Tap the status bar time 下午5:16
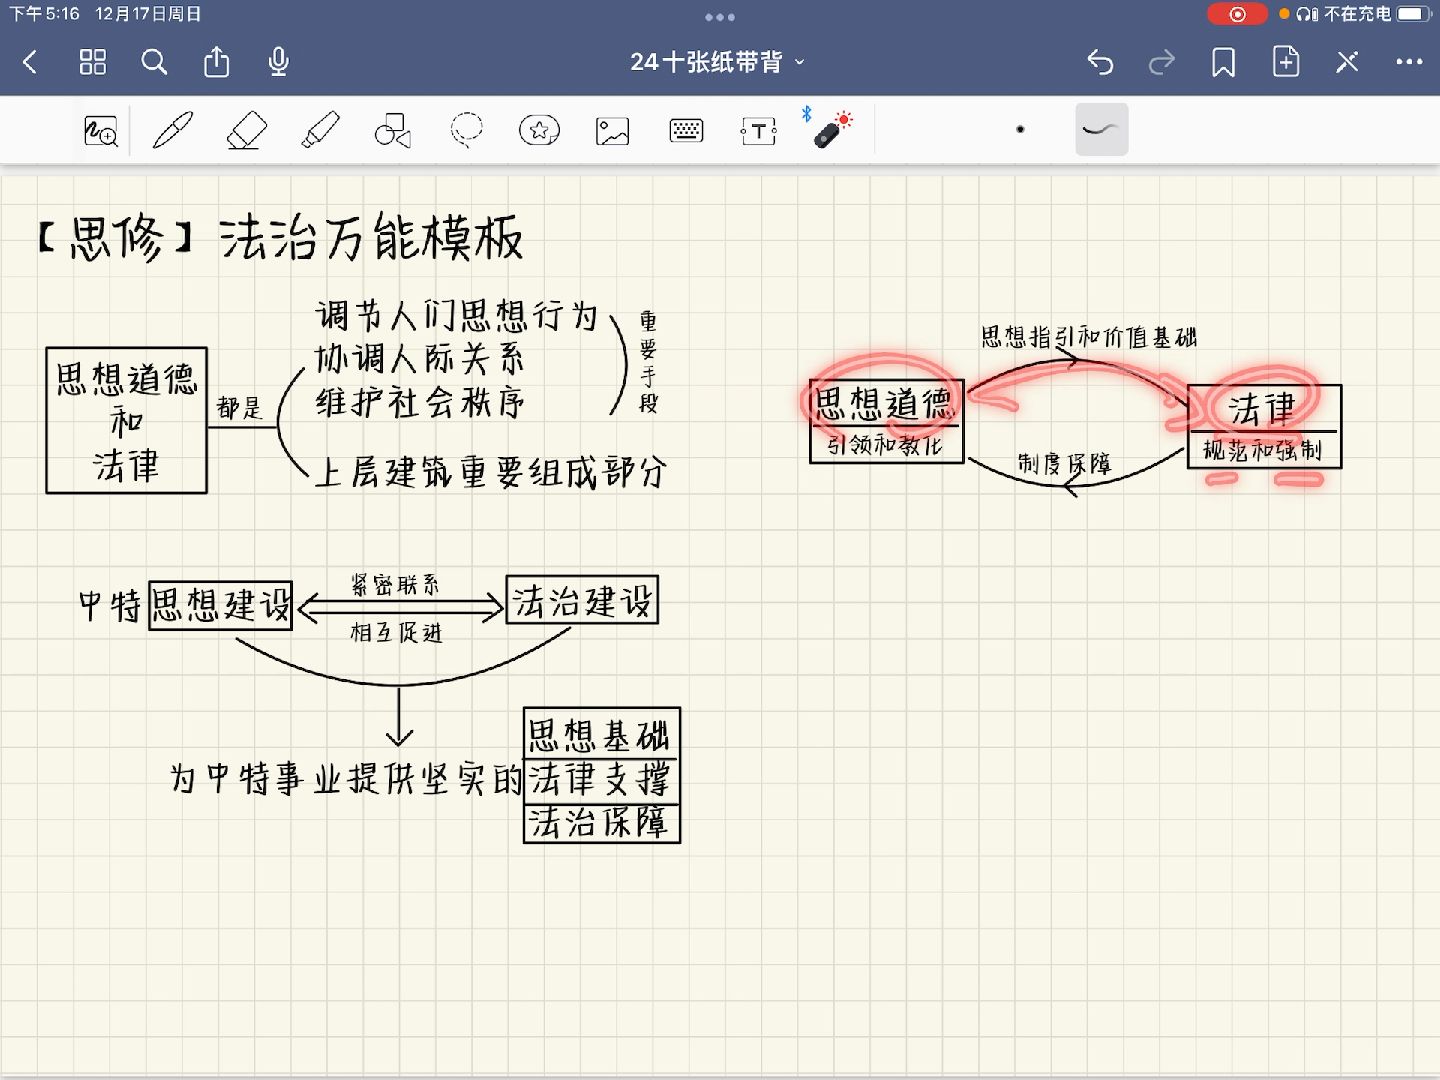 click(x=44, y=14)
